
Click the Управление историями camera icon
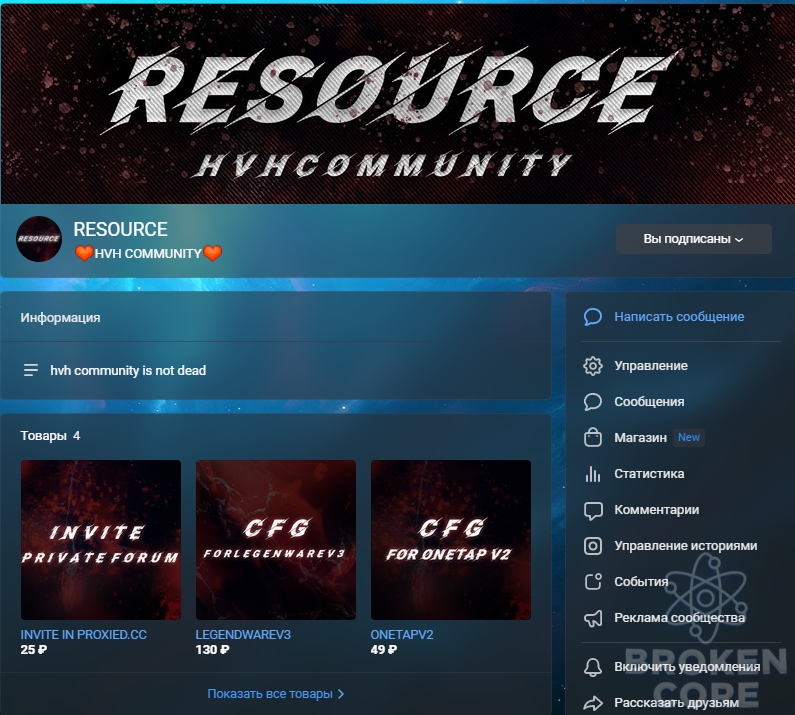click(x=593, y=546)
